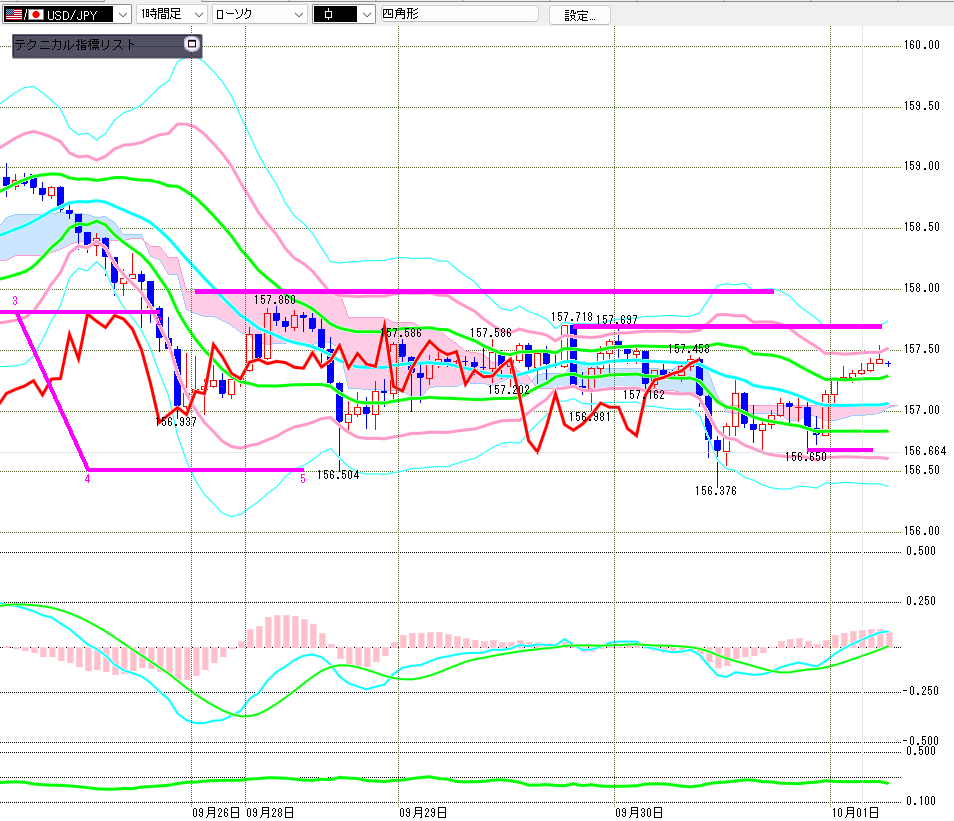Image resolution: width=954 pixels, height=821 pixels.
Task: Click the 09月29日 date axis label
Action: pos(423,812)
